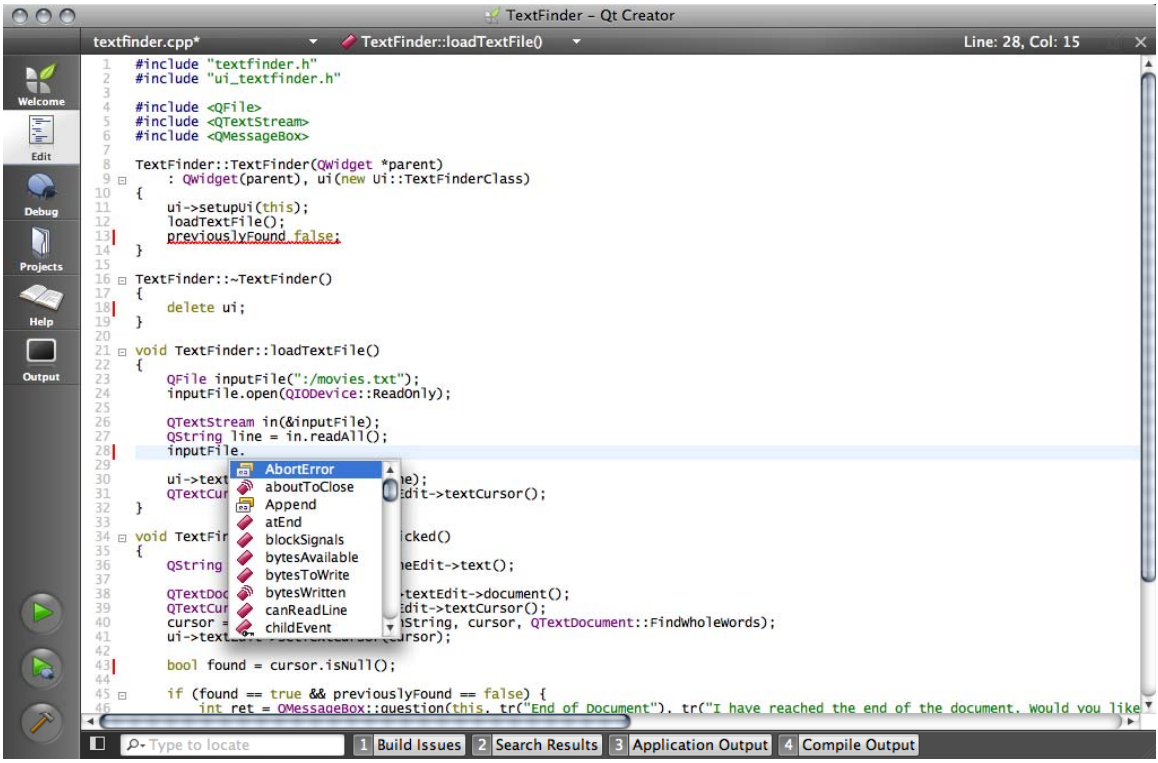Click completion popup scroll up arrow
This screenshot has width=1158, height=763.
tap(390, 469)
